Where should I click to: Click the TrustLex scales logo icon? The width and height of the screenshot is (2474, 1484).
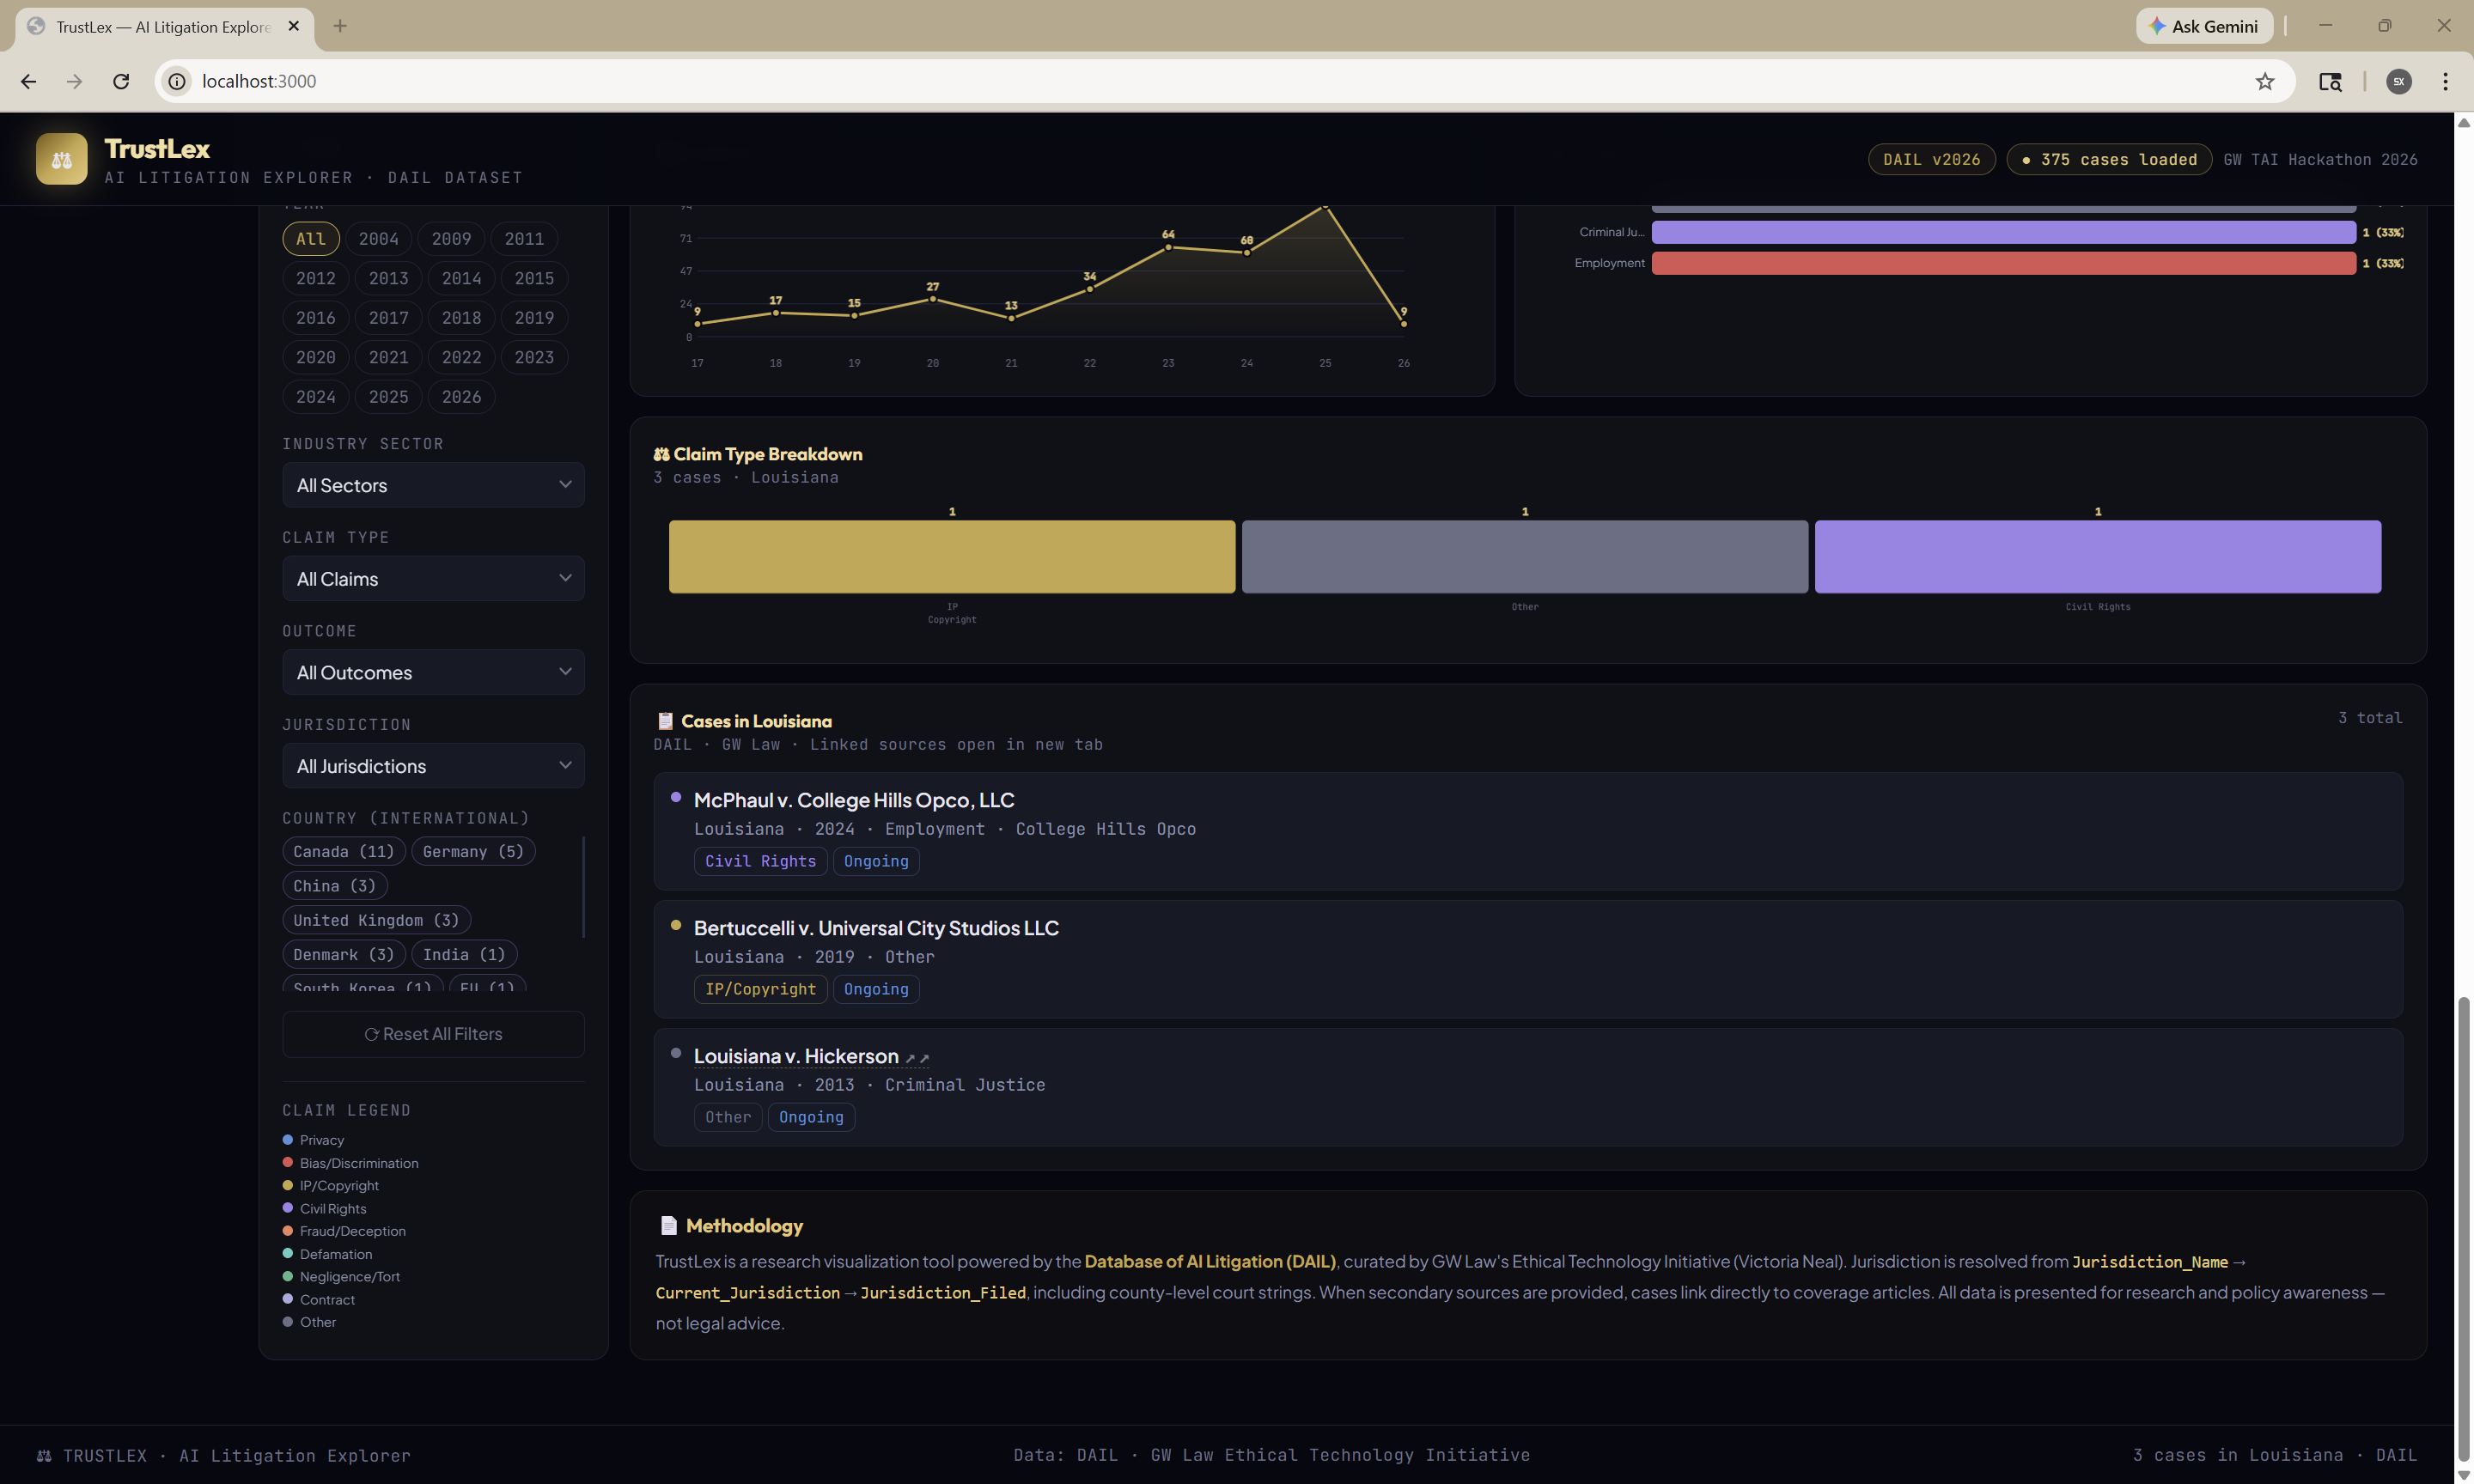[x=61, y=159]
